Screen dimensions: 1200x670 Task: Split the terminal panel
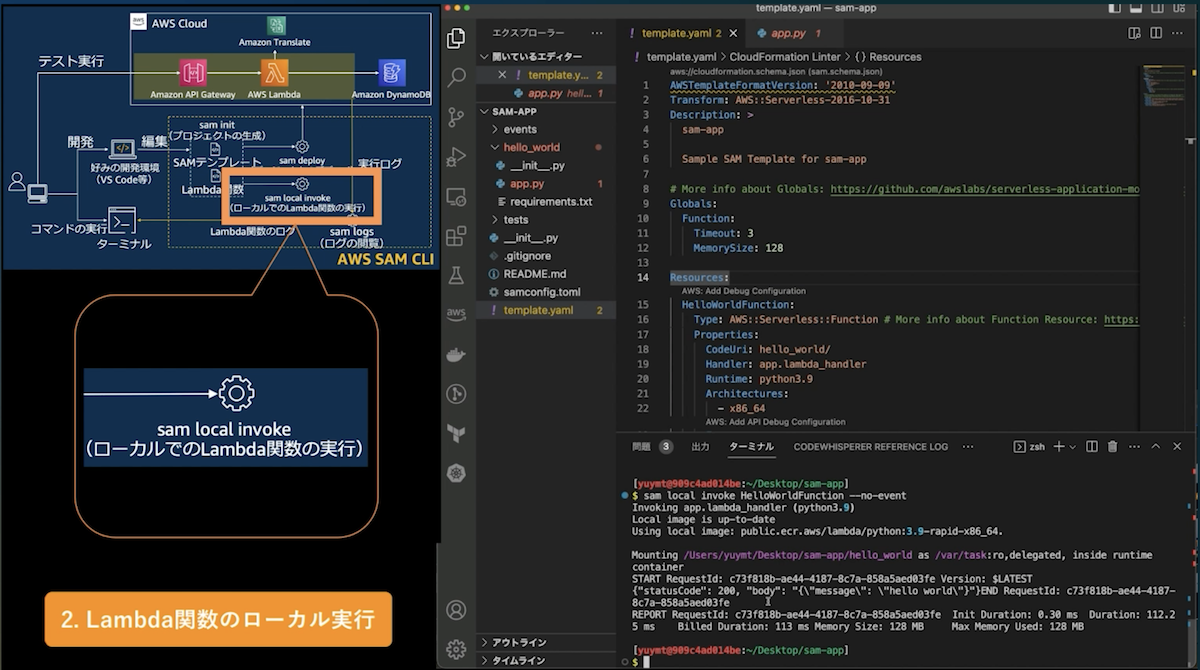1091,447
